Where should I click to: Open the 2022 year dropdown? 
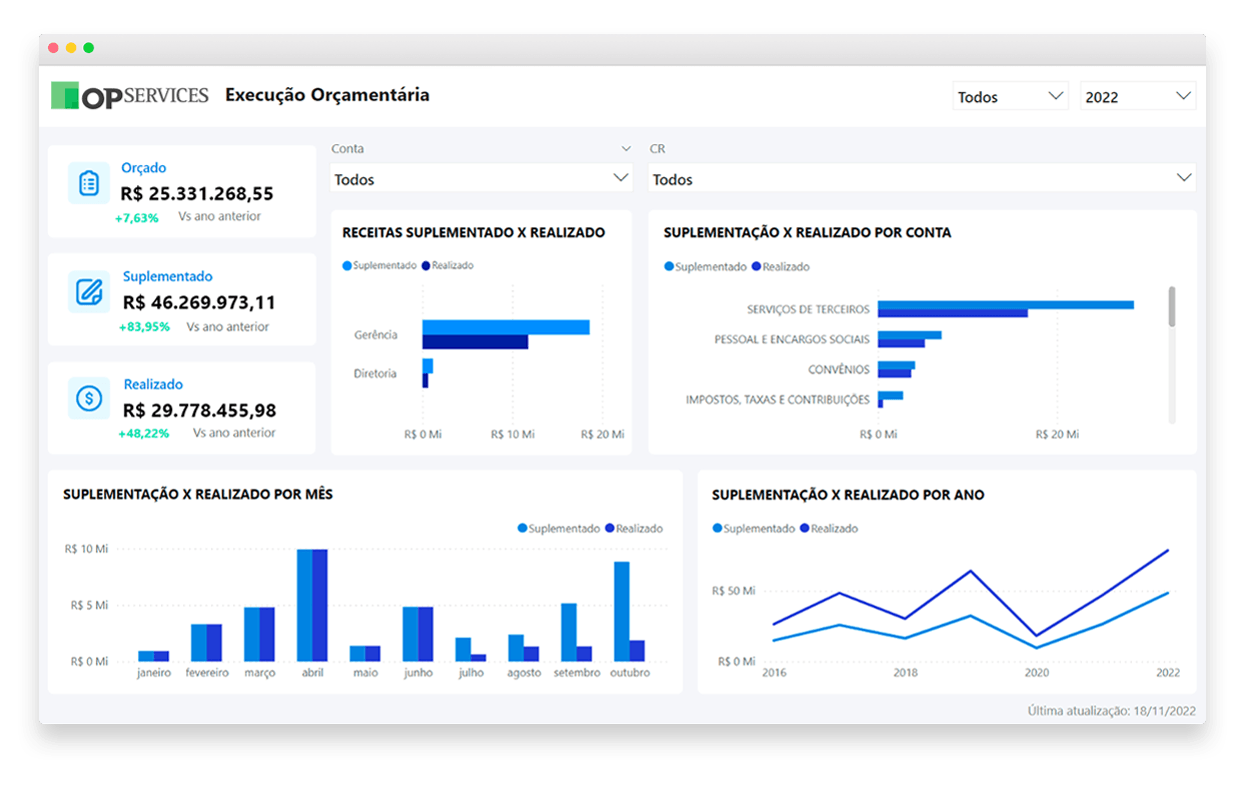click(1138, 97)
